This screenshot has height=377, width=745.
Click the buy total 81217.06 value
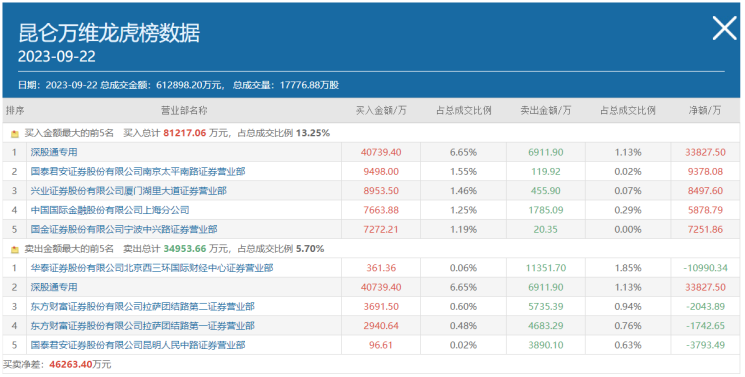tap(185, 133)
